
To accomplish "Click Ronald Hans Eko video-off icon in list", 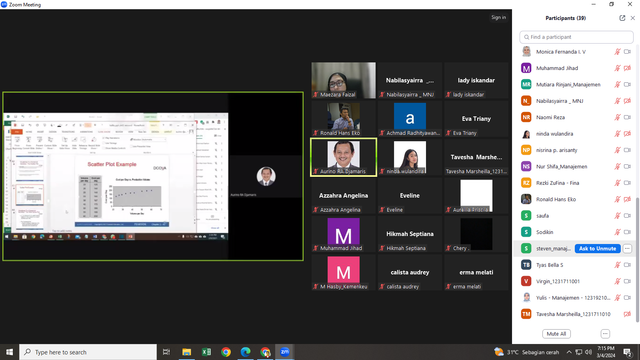I will 627,199.
